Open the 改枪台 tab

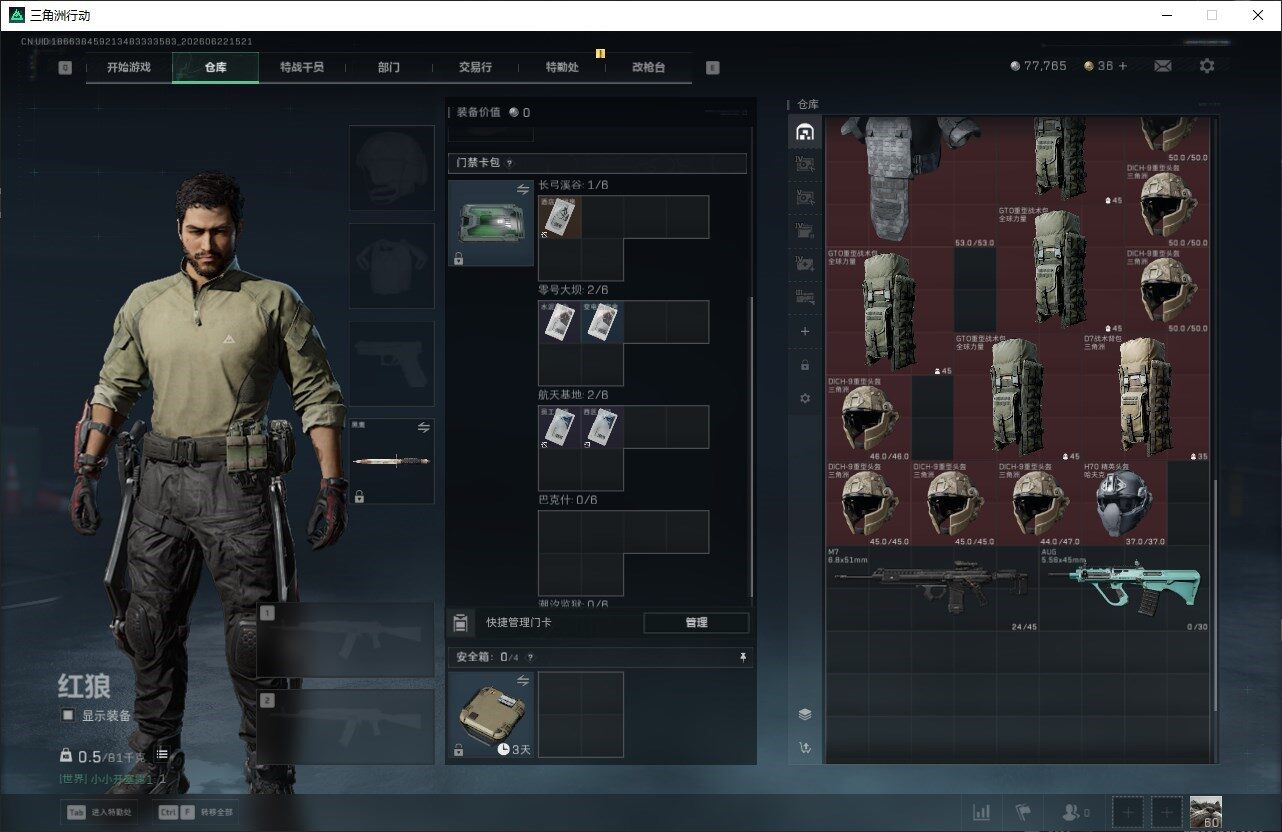click(648, 67)
